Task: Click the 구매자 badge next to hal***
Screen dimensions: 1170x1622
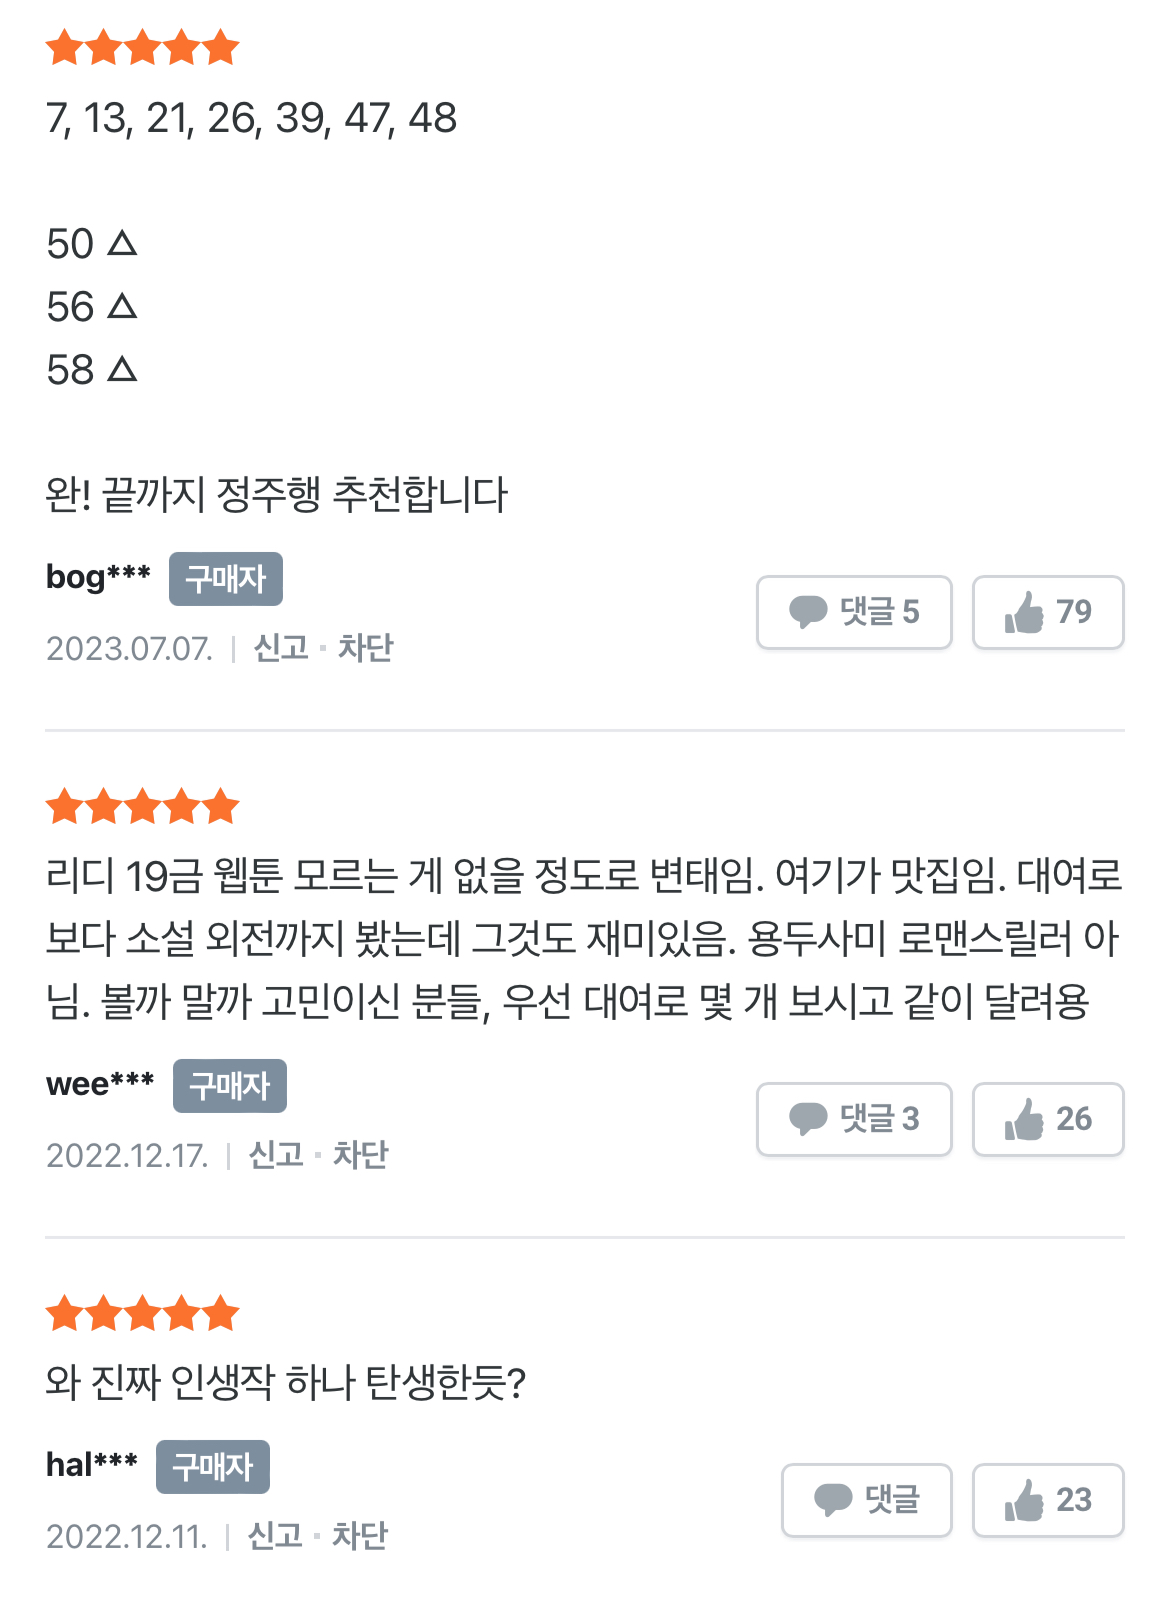Action: 213,1467
